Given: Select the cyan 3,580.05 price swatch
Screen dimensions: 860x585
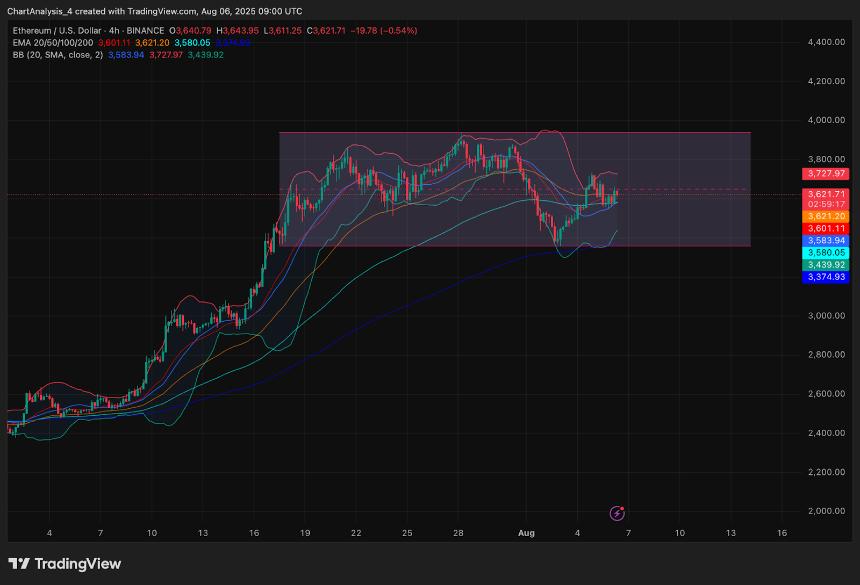Looking at the screenshot, I should coord(826,253).
